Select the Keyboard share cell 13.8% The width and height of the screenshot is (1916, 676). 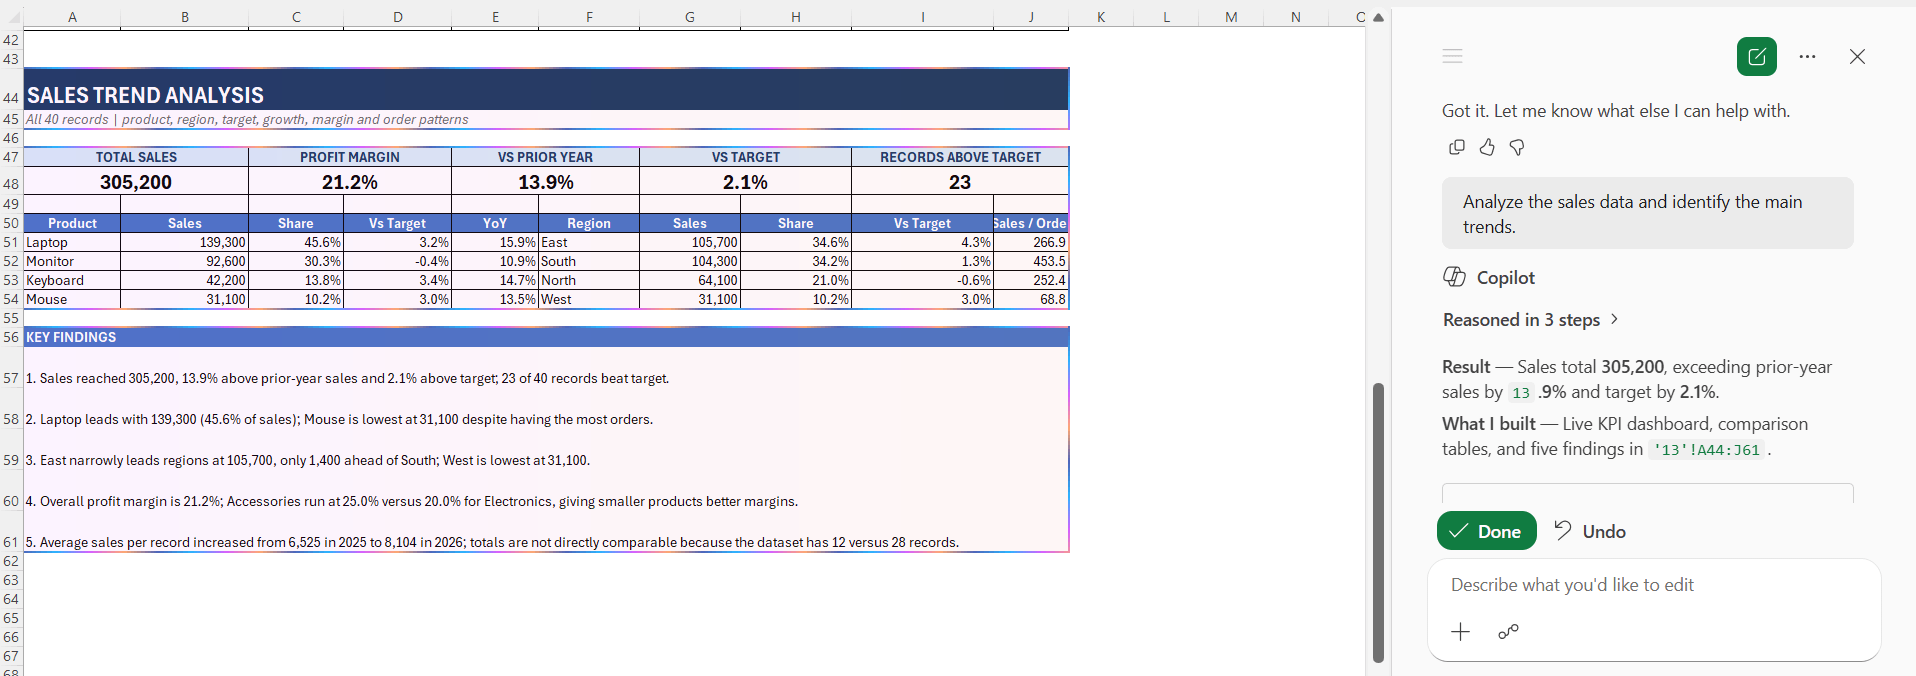coord(296,280)
